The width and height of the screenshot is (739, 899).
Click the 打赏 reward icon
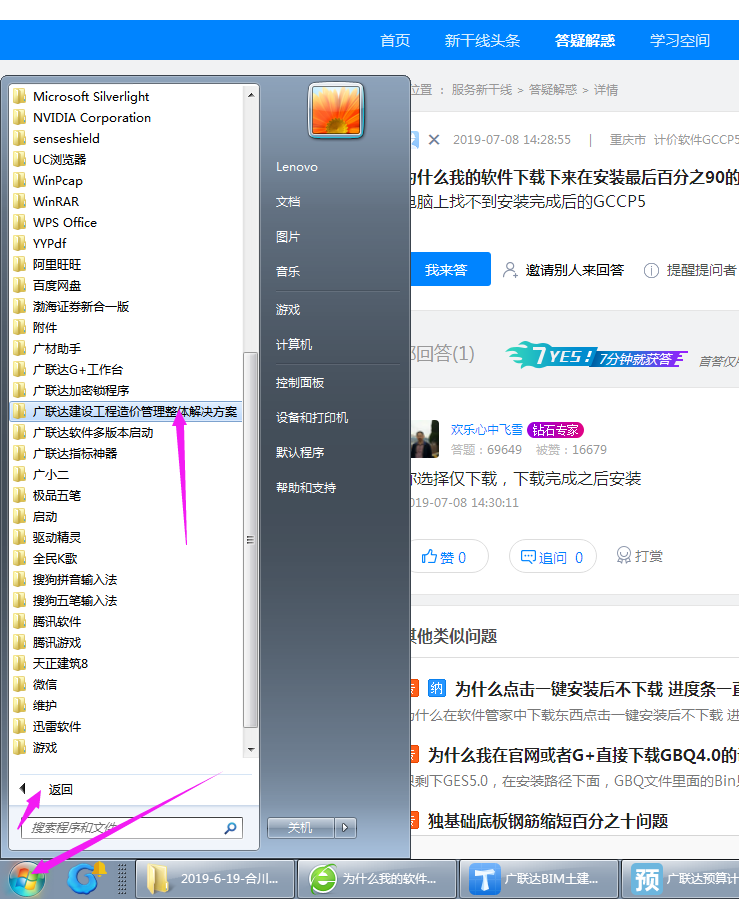coord(639,556)
